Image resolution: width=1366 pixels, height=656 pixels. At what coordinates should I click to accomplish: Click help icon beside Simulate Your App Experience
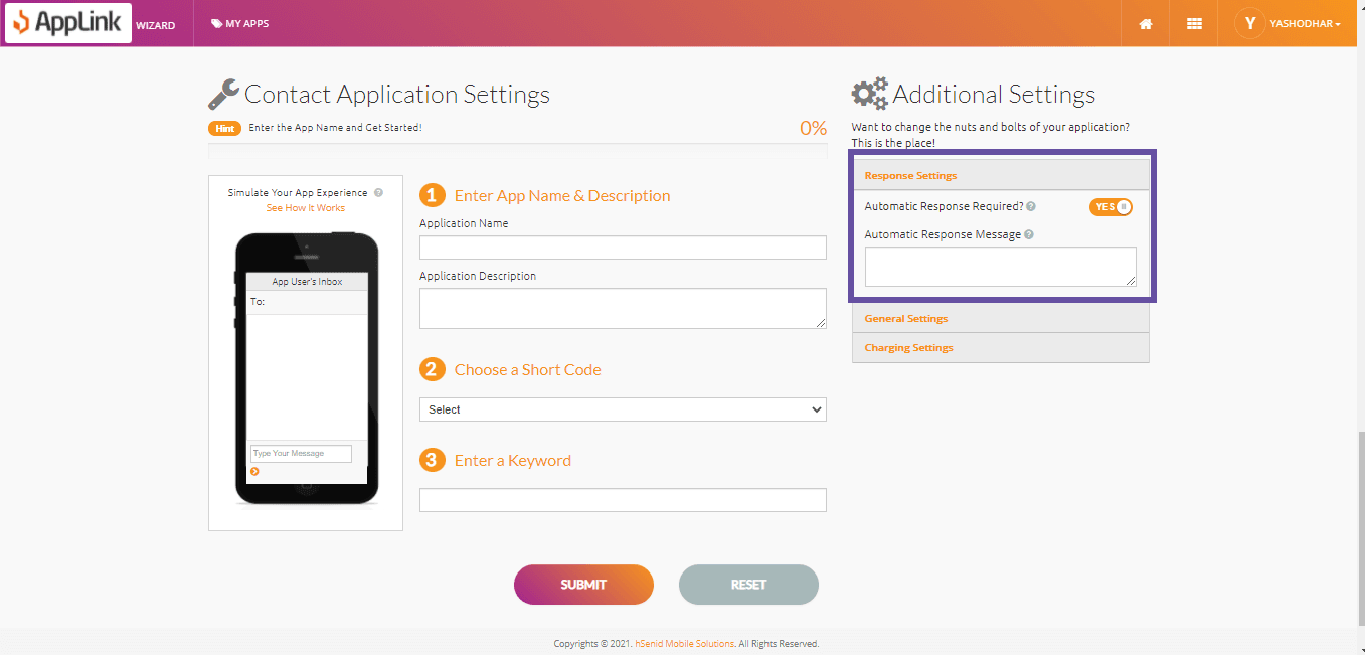pyautogui.click(x=378, y=192)
